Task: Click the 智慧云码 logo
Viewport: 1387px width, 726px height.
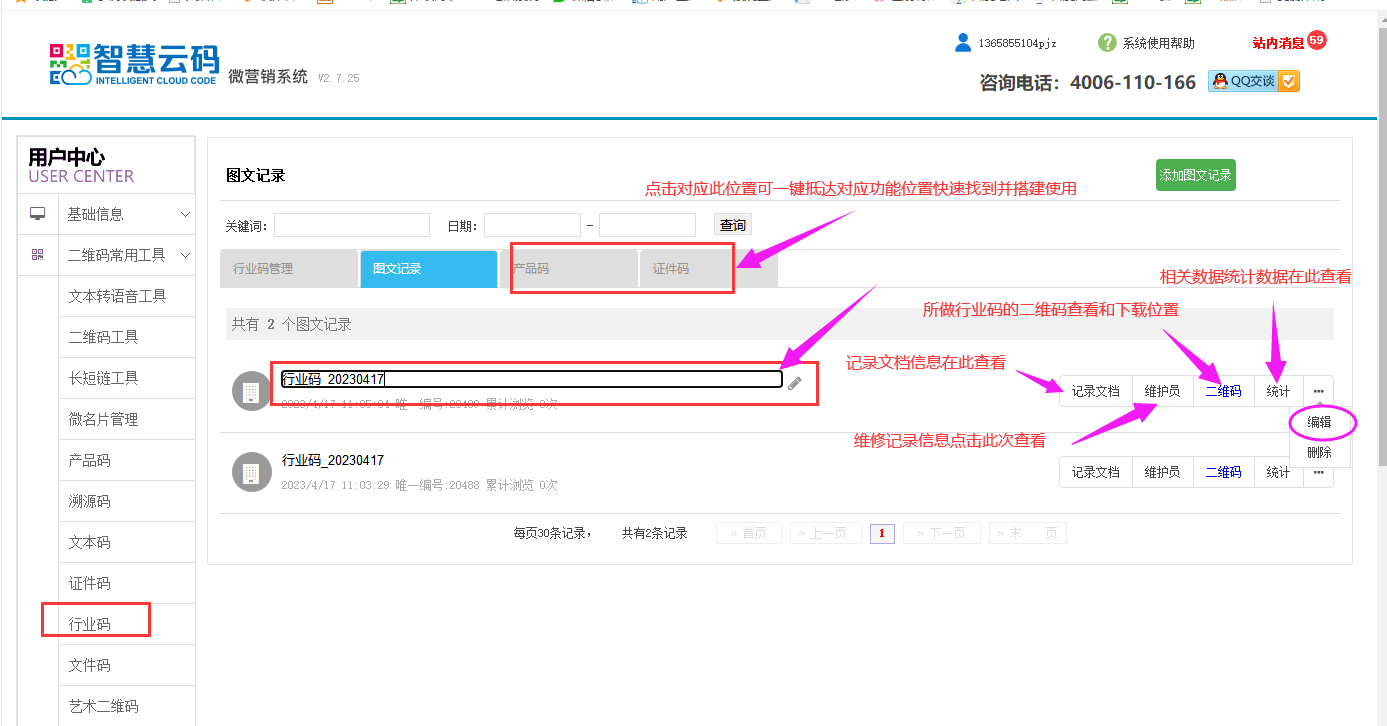Action: [x=134, y=65]
